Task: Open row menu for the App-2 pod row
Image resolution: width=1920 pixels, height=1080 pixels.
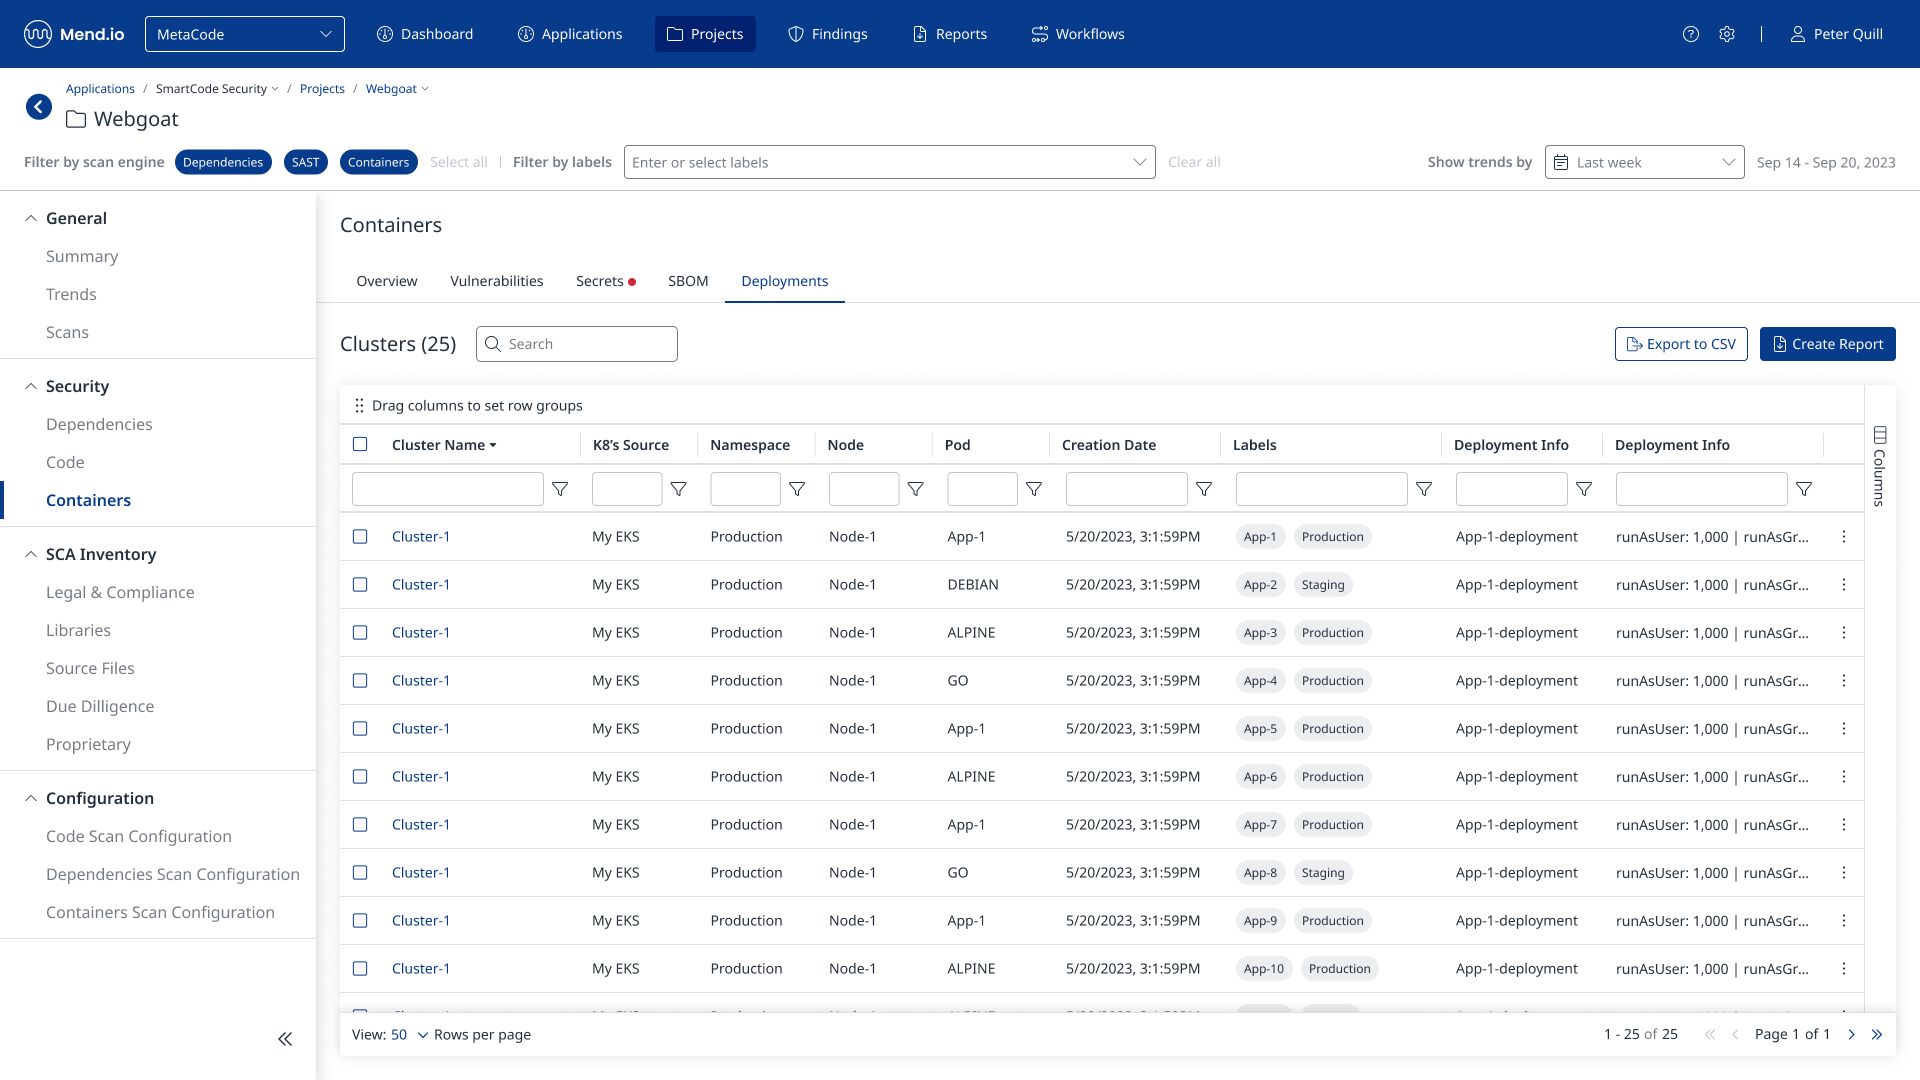Action: [1844, 585]
